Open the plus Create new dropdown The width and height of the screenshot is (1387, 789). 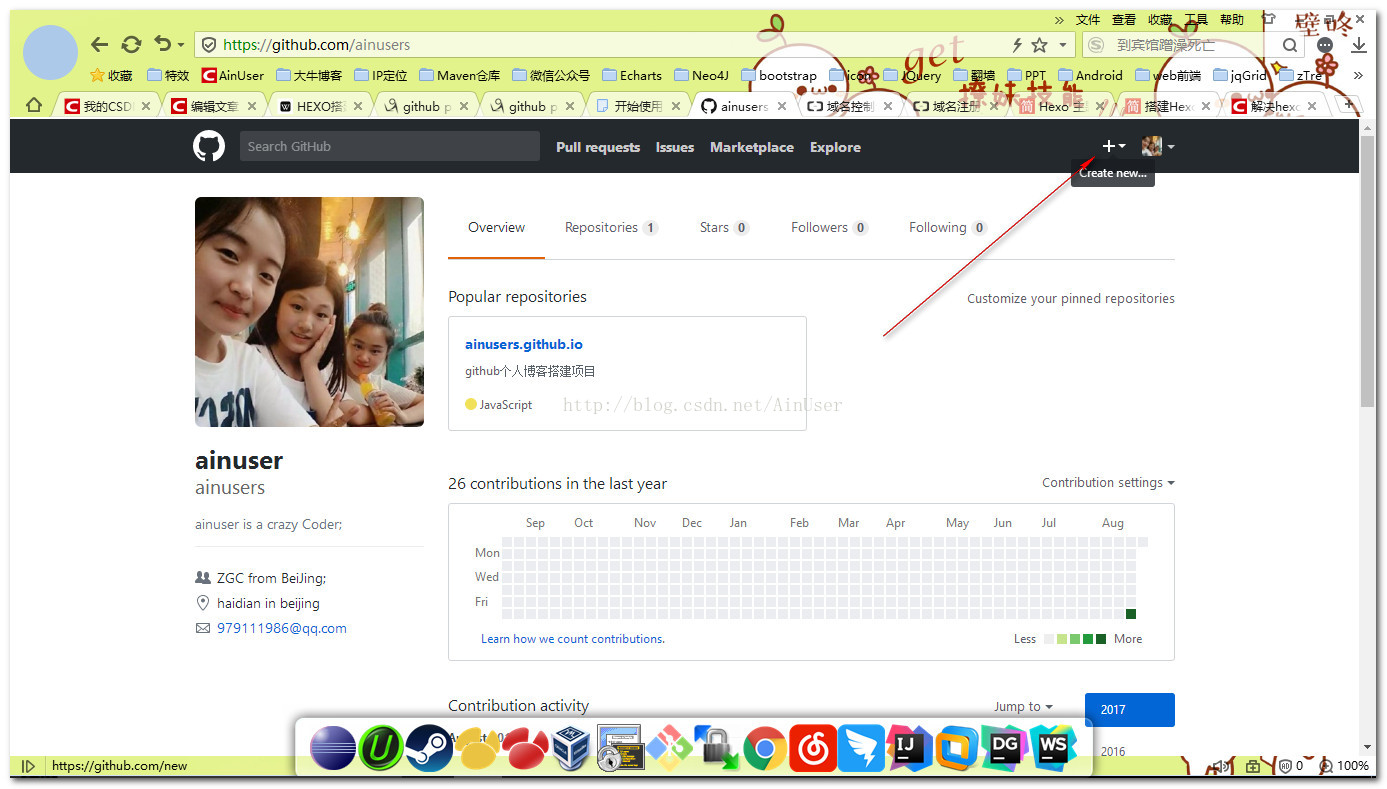click(x=1113, y=146)
